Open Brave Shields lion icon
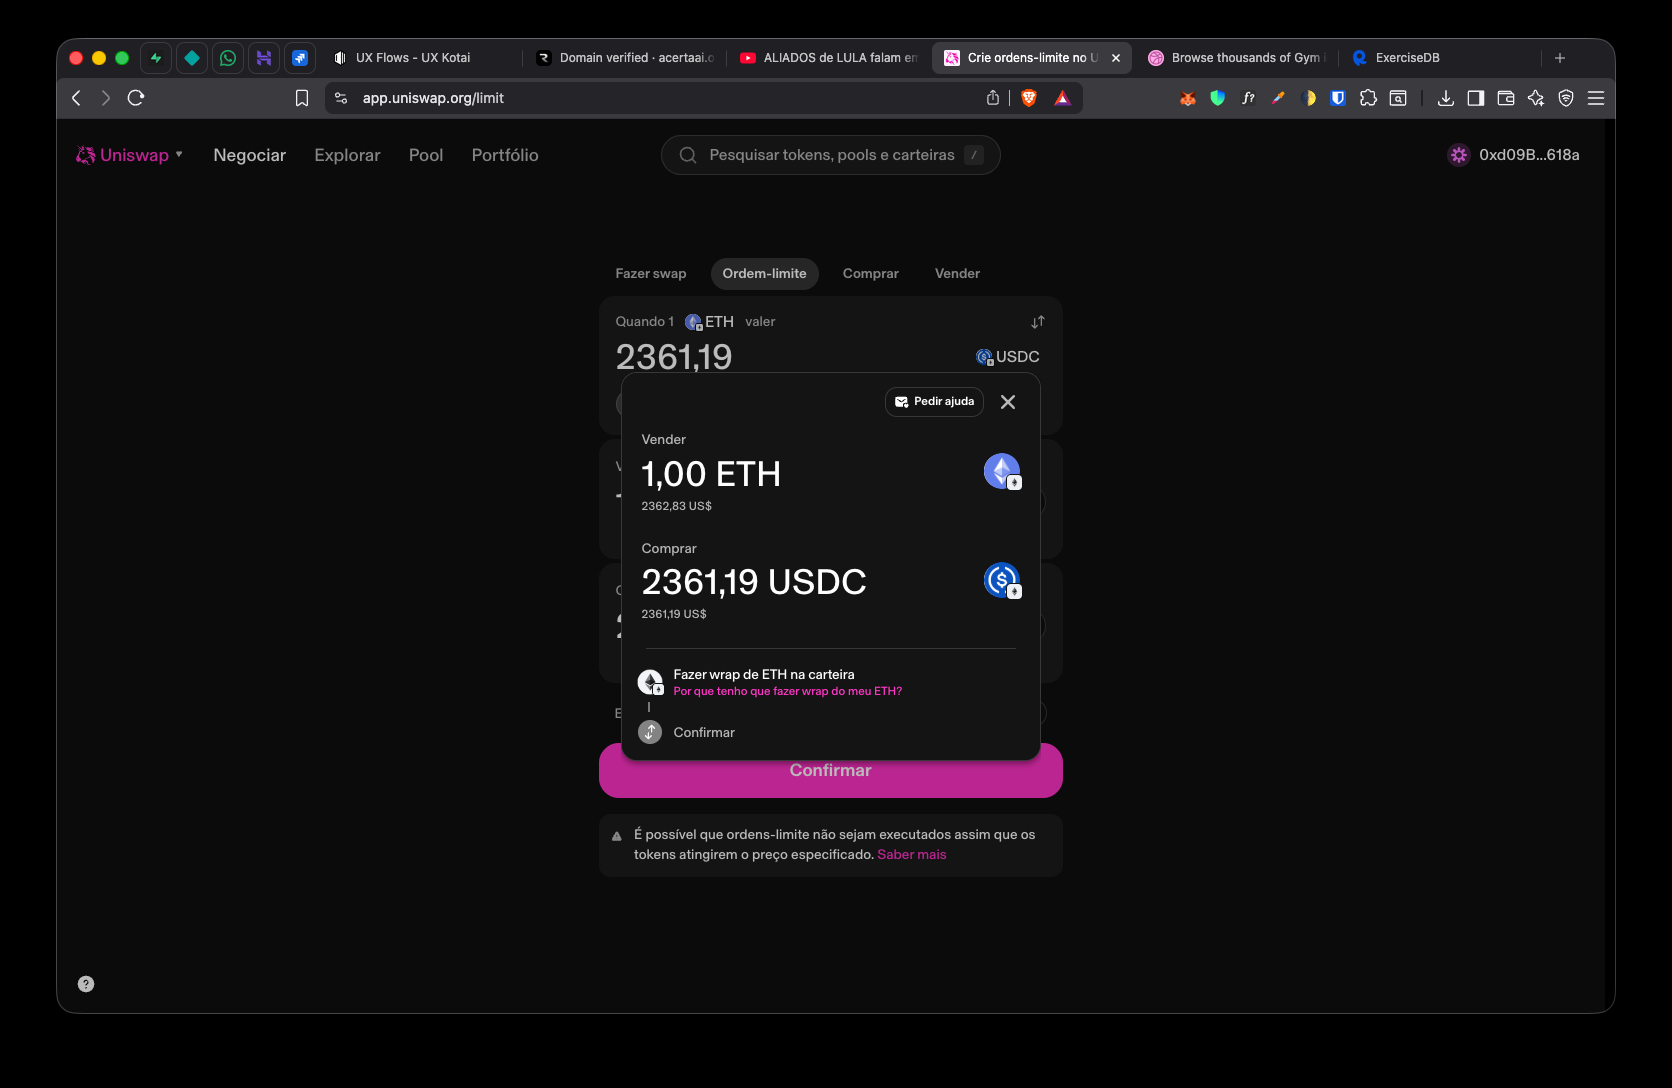This screenshot has width=1672, height=1088. (x=1029, y=98)
